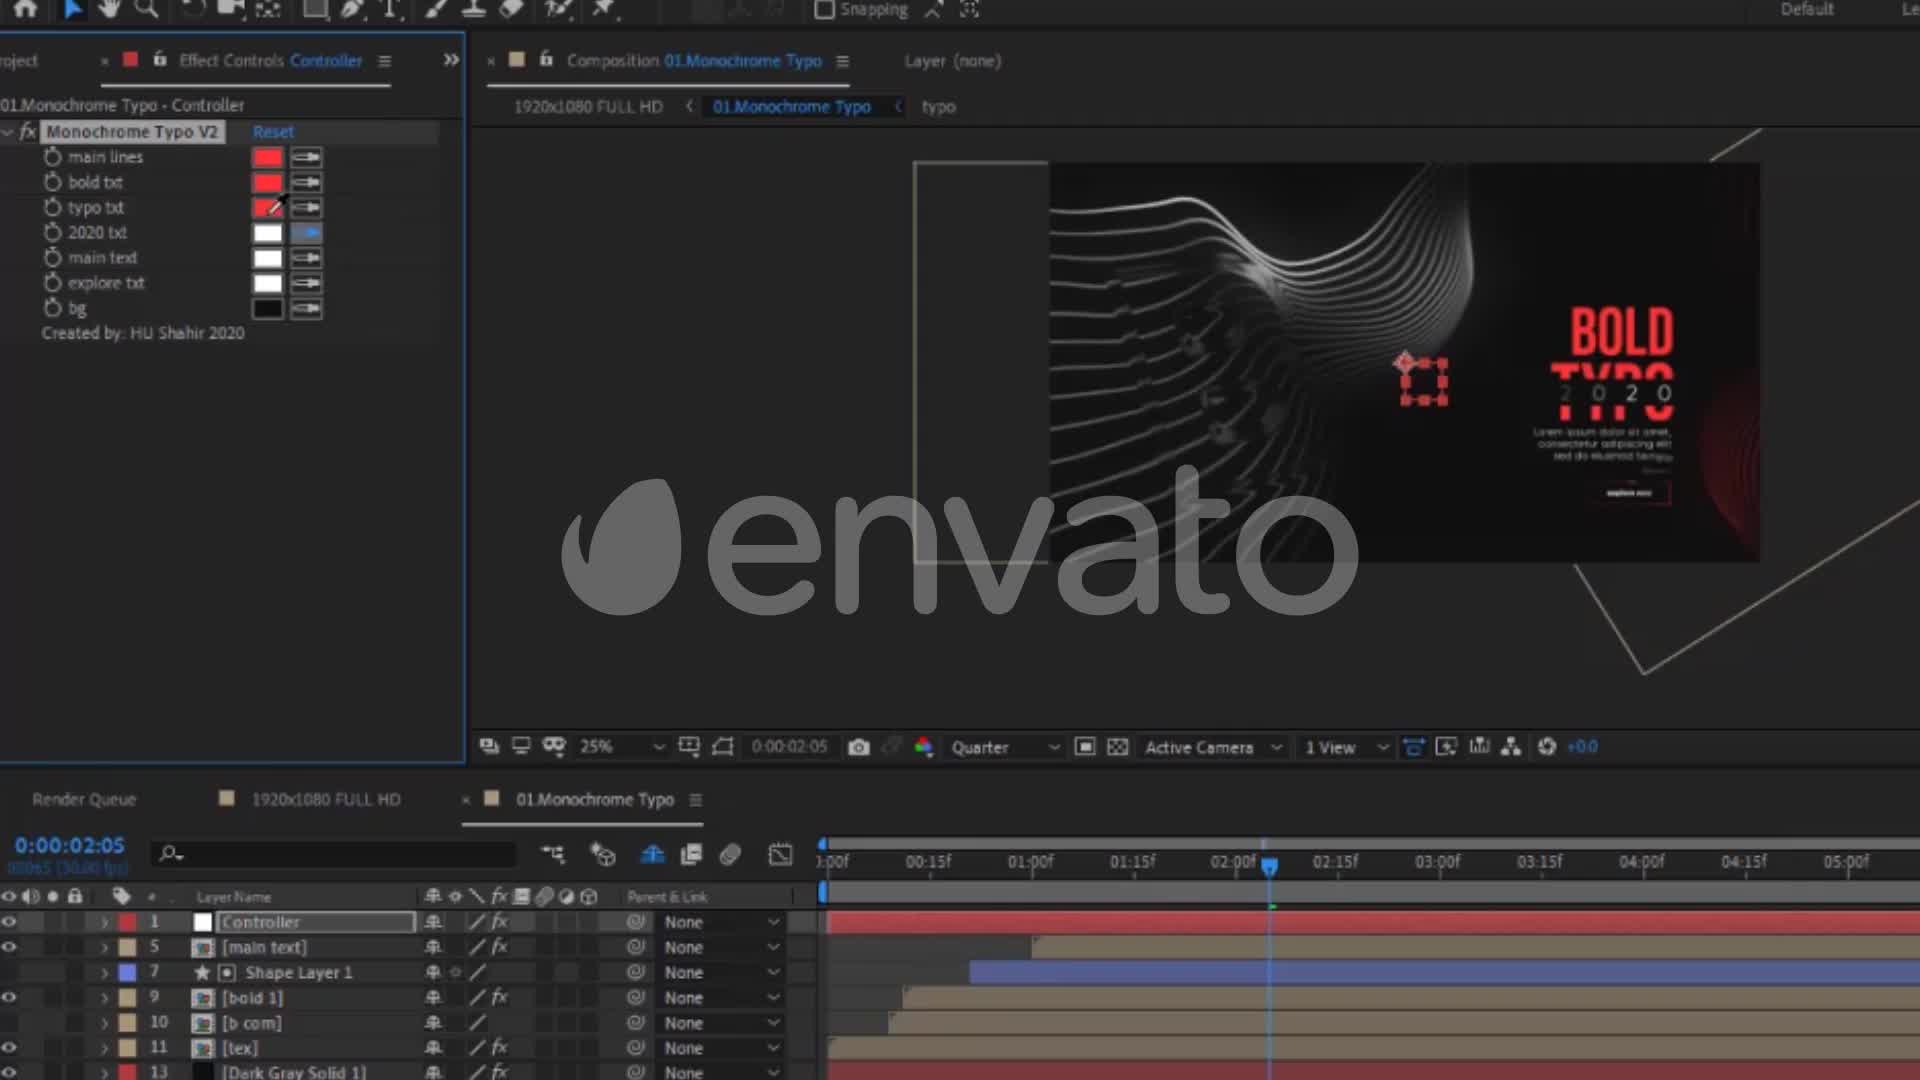Hide the [tex] layer eye

coord(9,1048)
